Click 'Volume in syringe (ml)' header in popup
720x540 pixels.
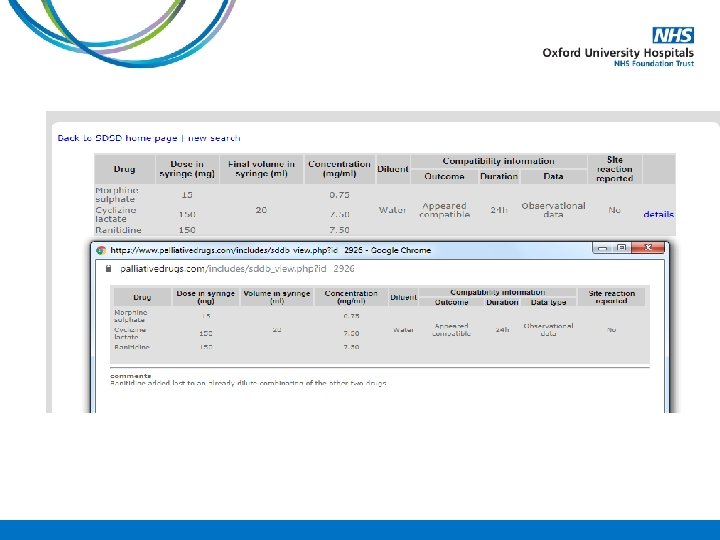pos(276,297)
